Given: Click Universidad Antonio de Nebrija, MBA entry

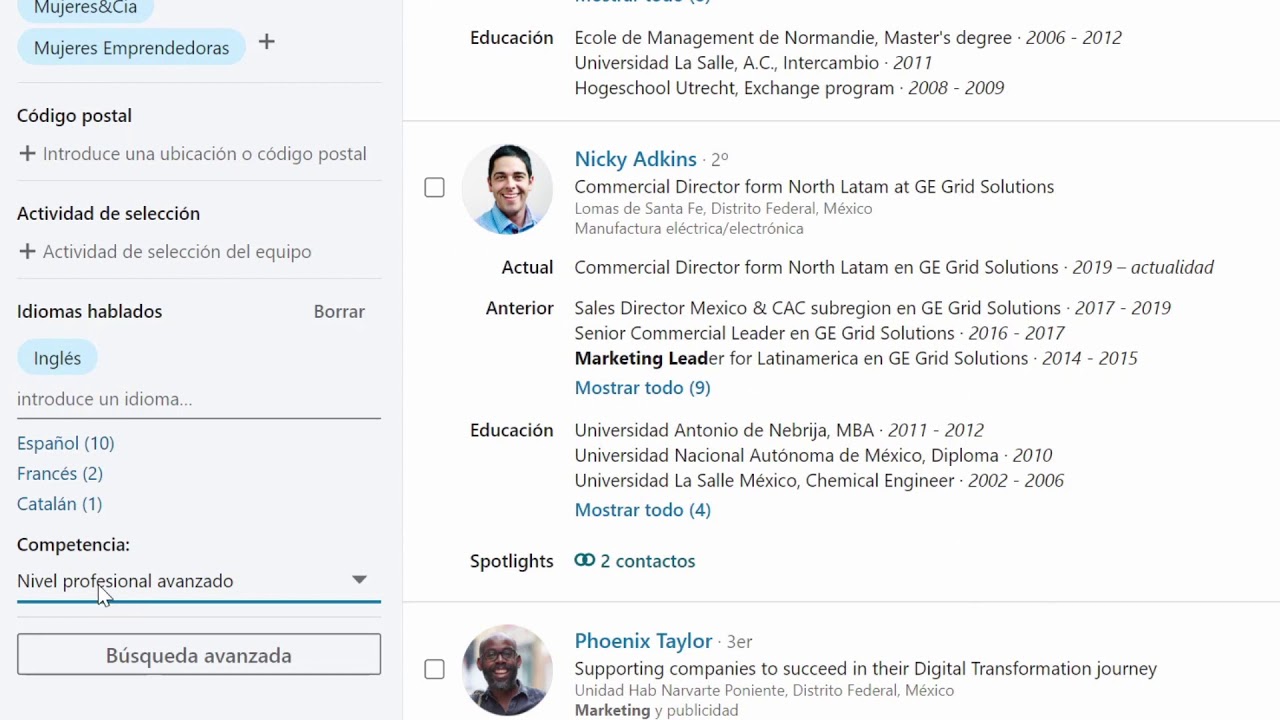Looking at the screenshot, I should pyautogui.click(x=779, y=430).
